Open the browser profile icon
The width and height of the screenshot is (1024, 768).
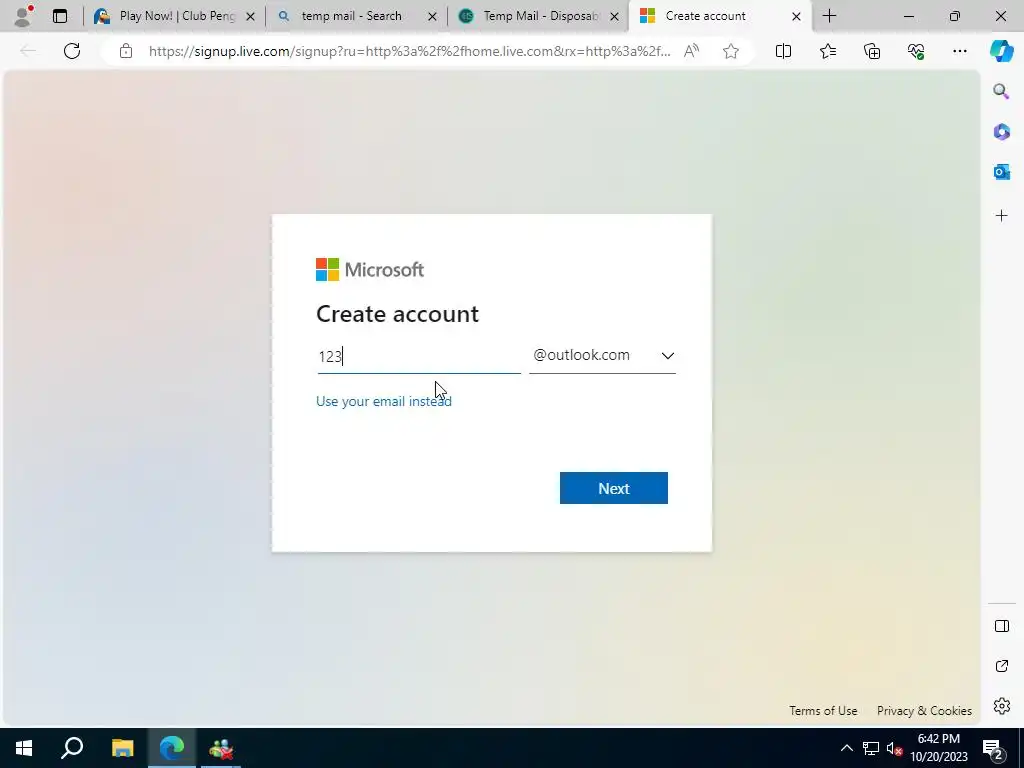(23, 16)
